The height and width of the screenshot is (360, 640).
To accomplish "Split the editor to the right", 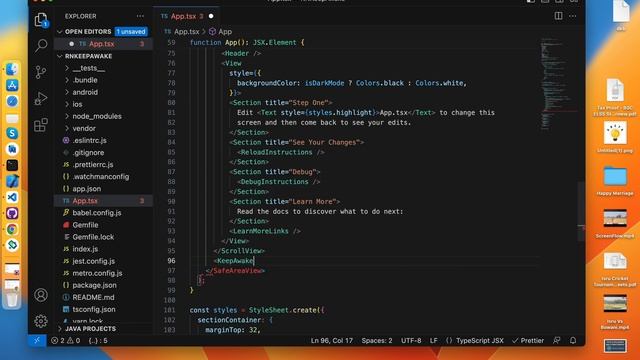I will click(x=558, y=16).
